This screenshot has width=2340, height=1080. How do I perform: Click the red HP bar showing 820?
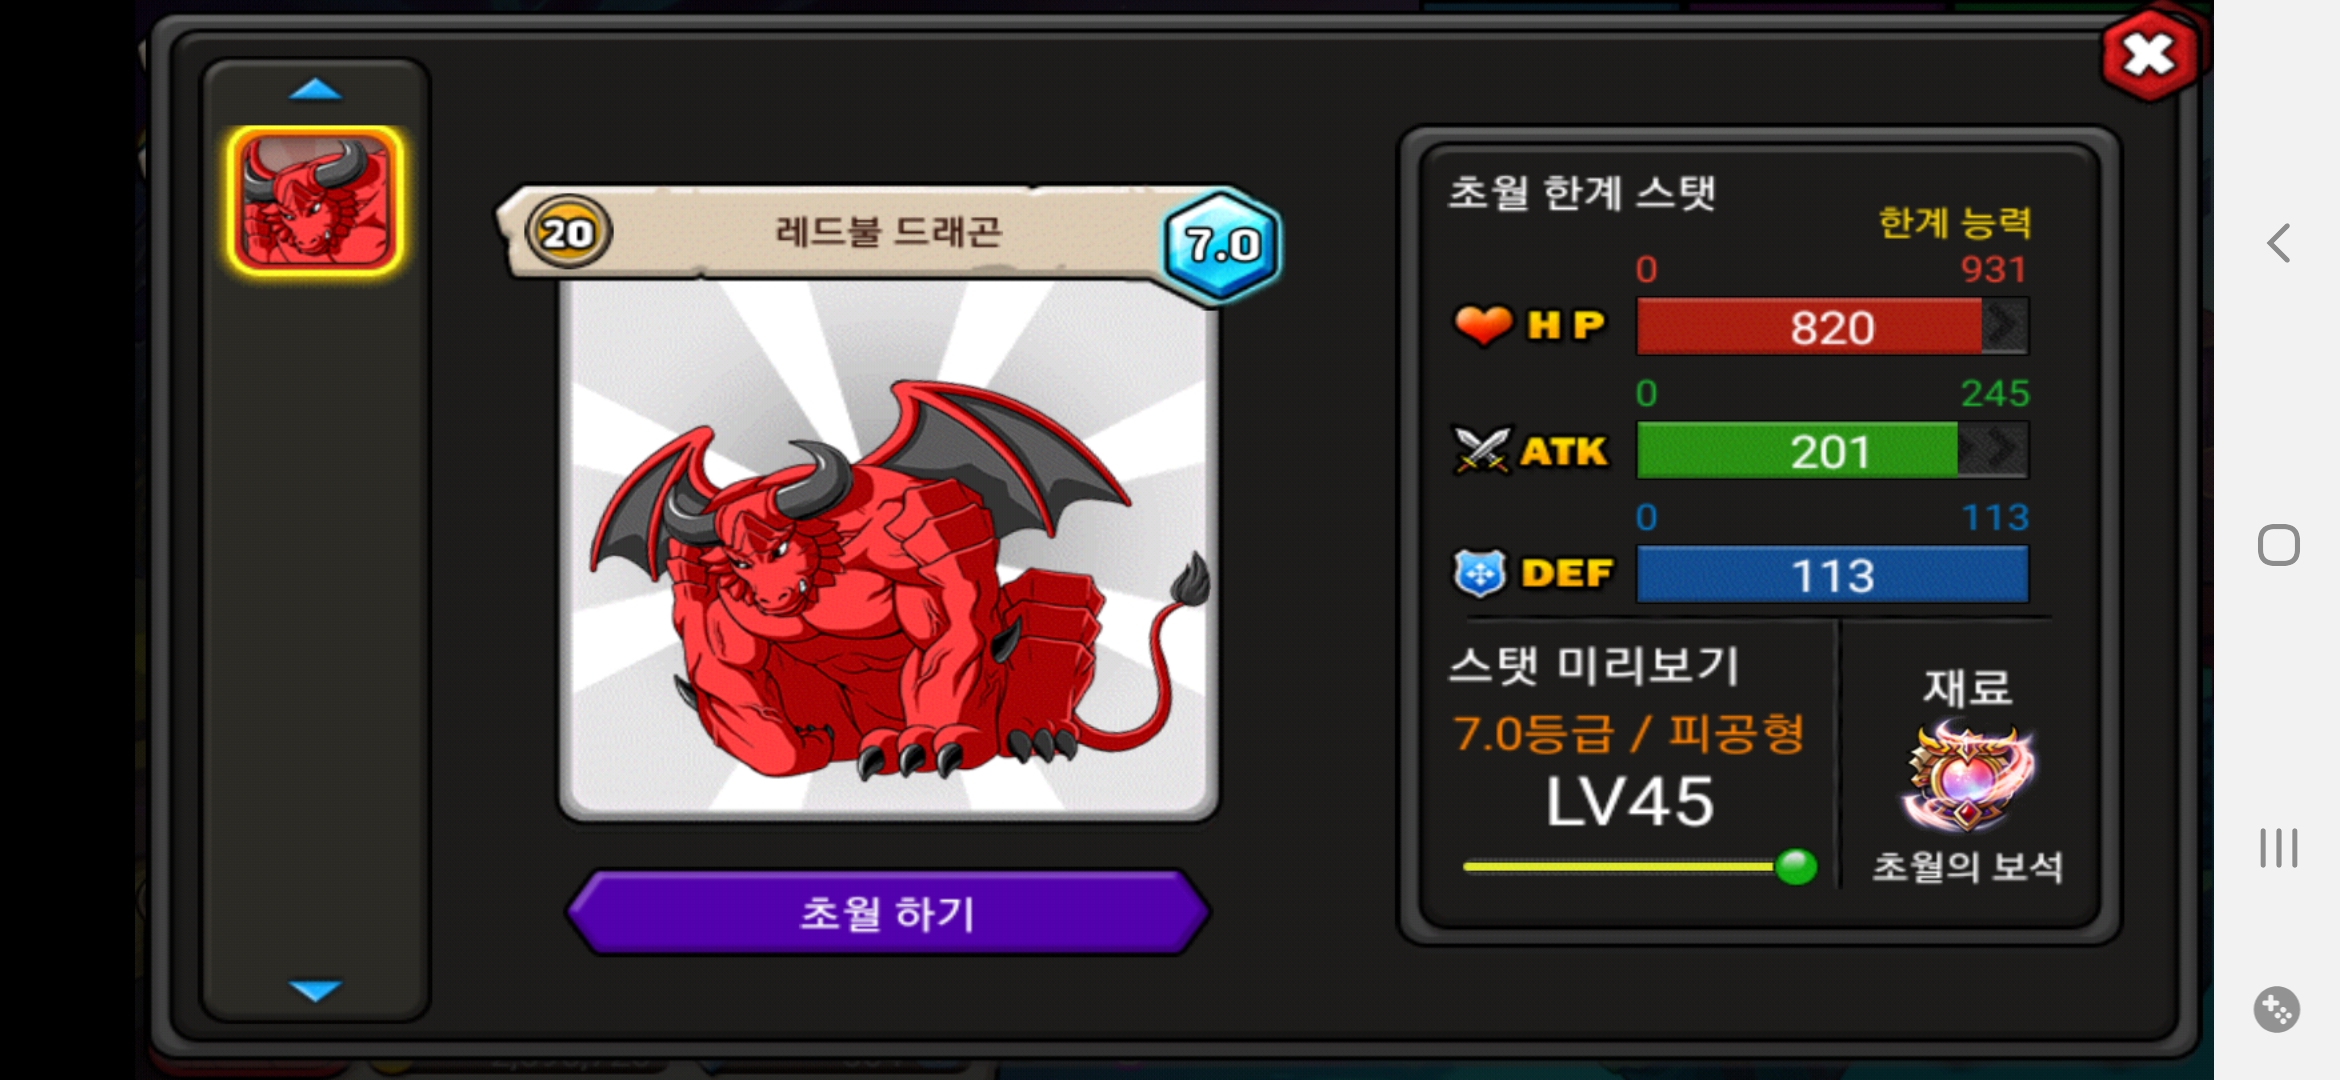(1832, 326)
